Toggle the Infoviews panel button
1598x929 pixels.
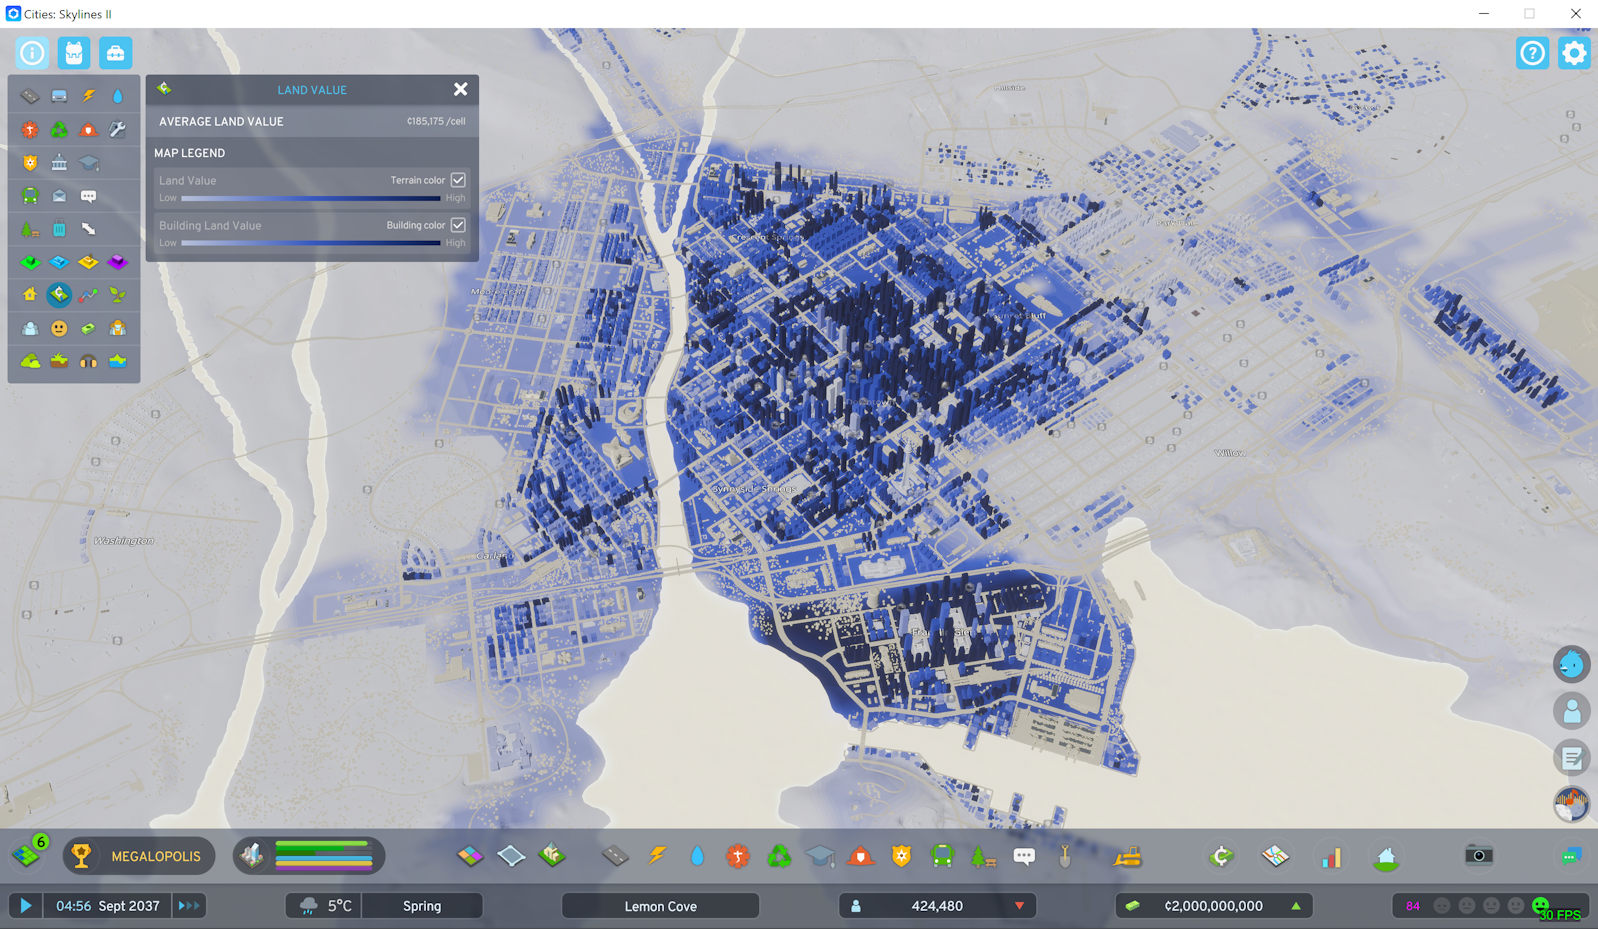click(x=32, y=53)
